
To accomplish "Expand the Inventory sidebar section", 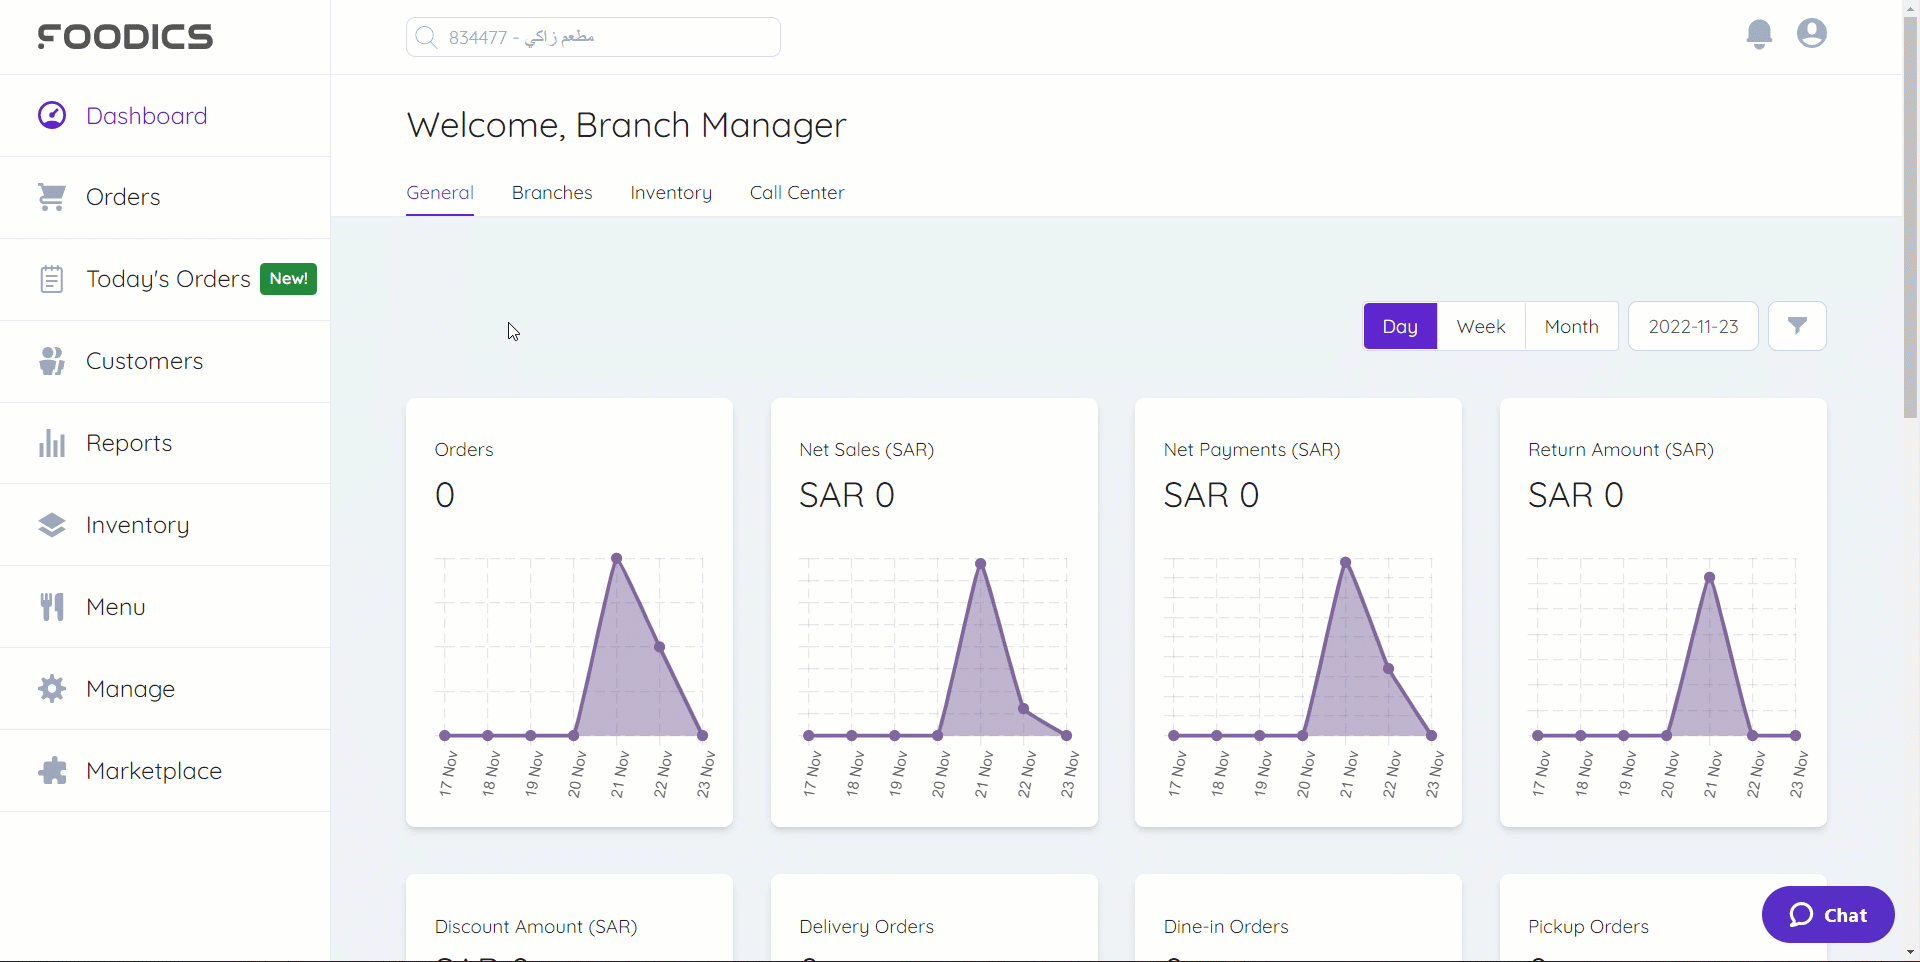I will [137, 525].
